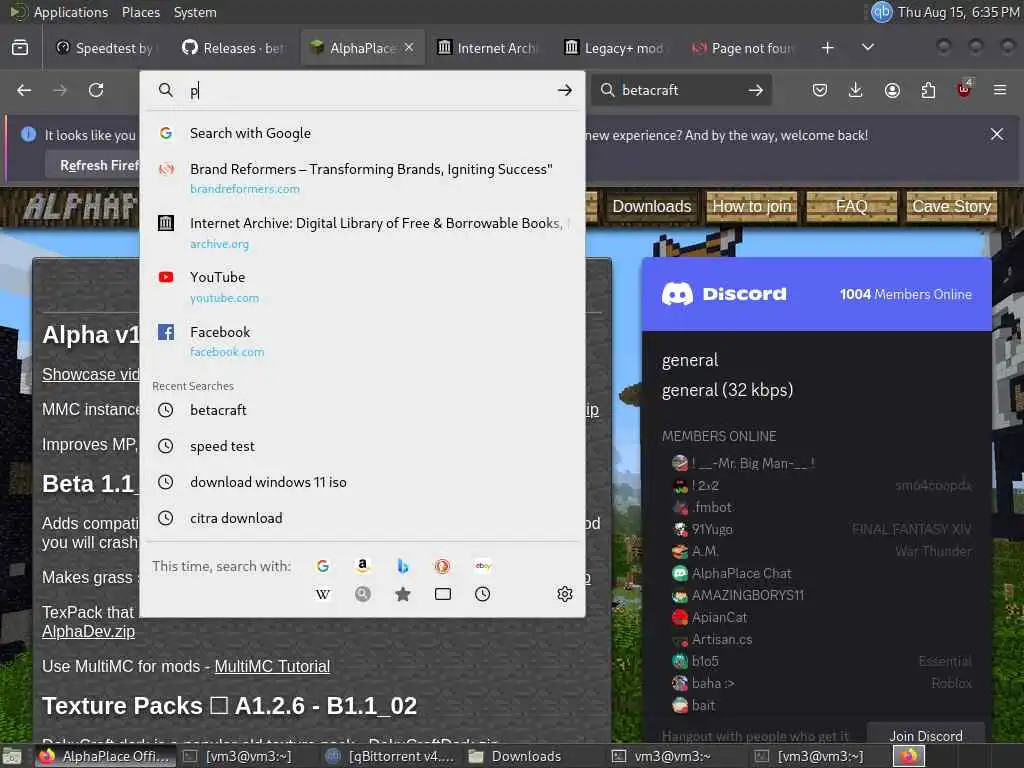Go back with the browser back arrow
Screen dimensions: 1024x768
click(x=24, y=90)
